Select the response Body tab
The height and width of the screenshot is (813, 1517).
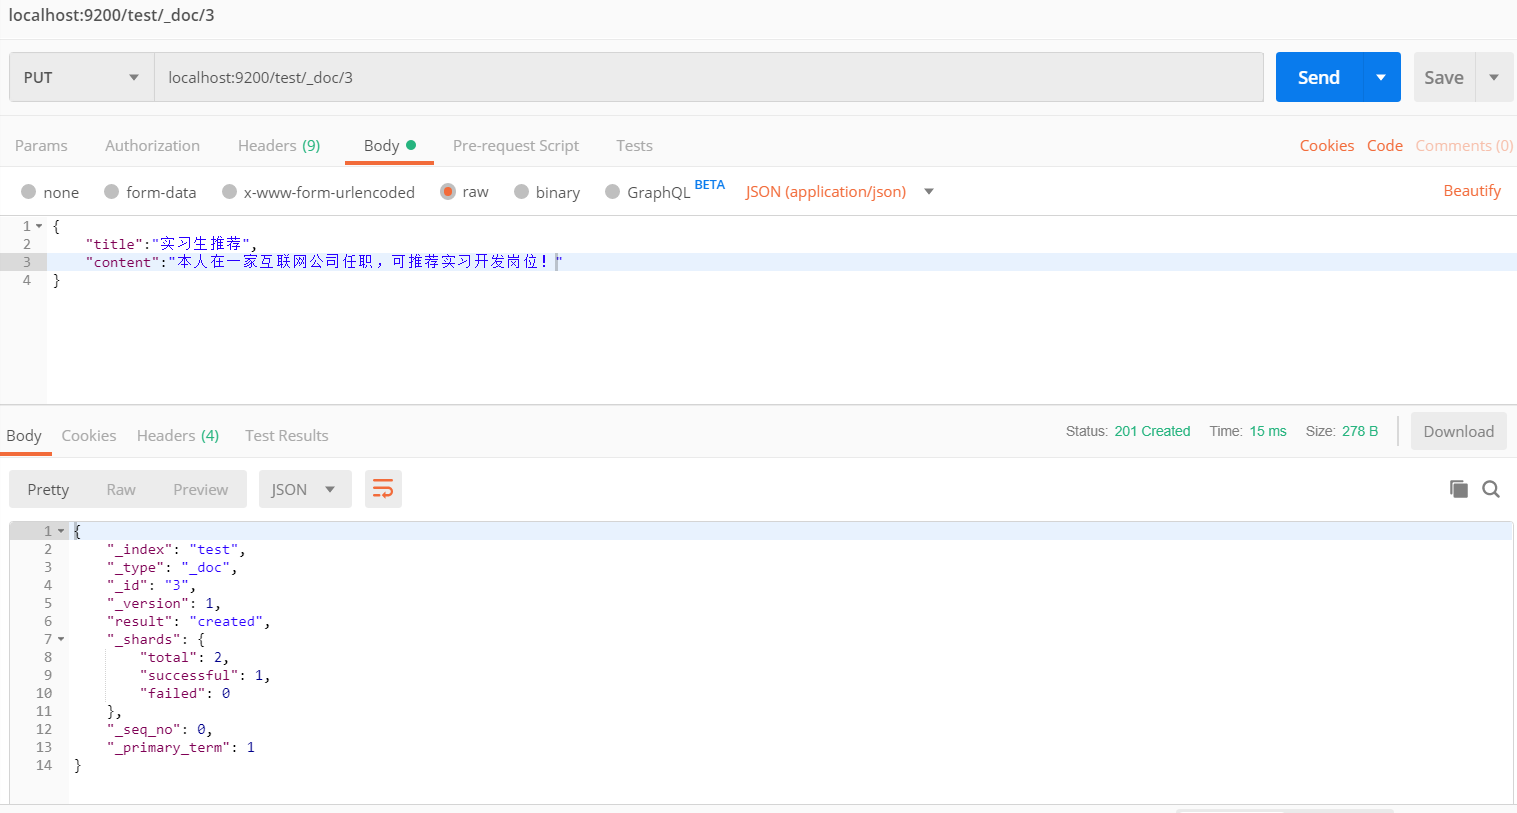(24, 435)
